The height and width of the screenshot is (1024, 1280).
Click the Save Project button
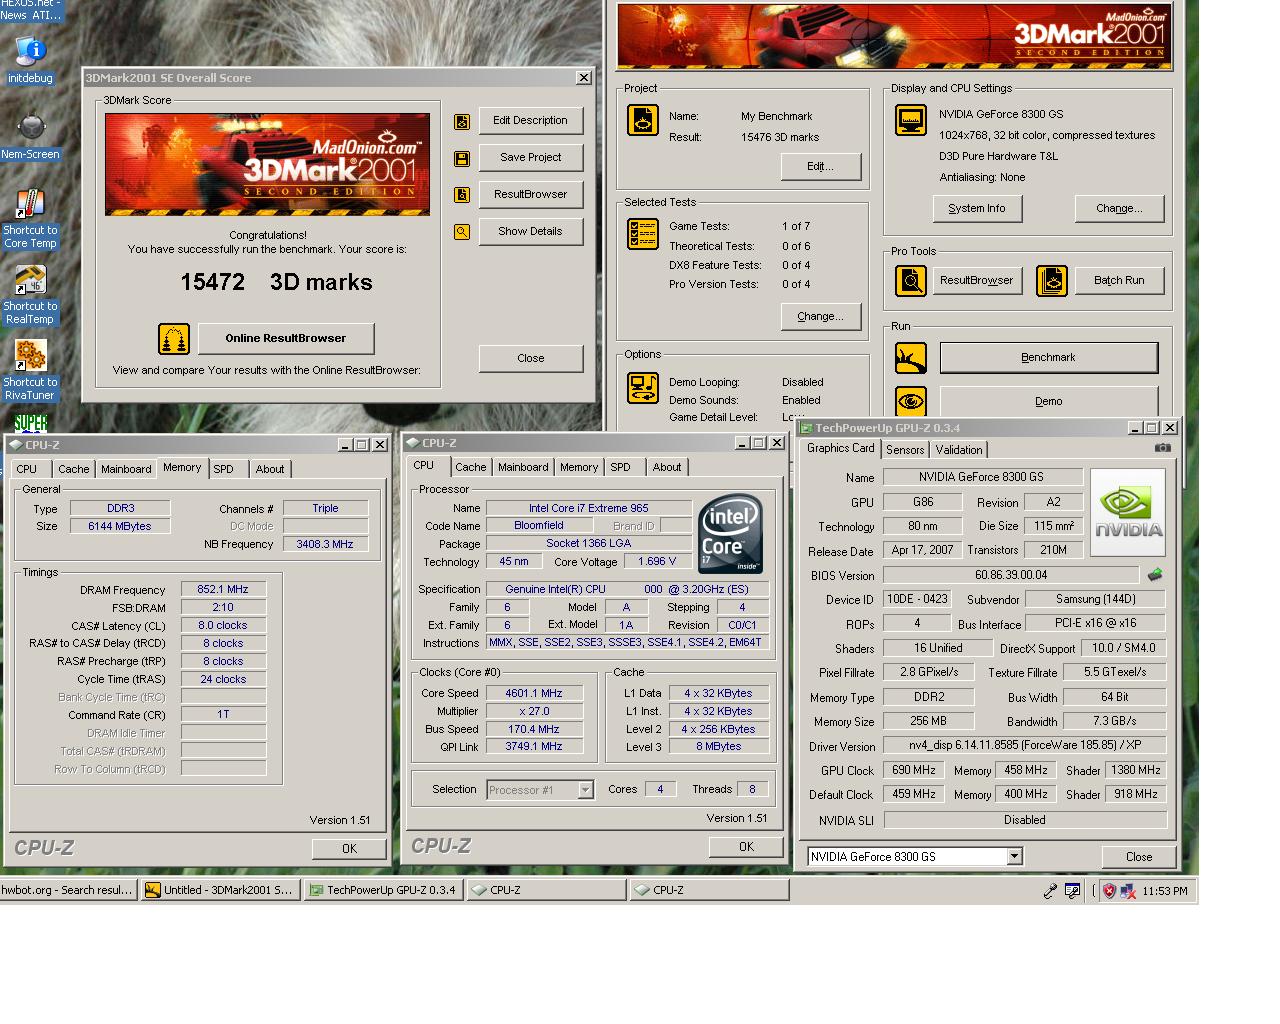click(530, 157)
